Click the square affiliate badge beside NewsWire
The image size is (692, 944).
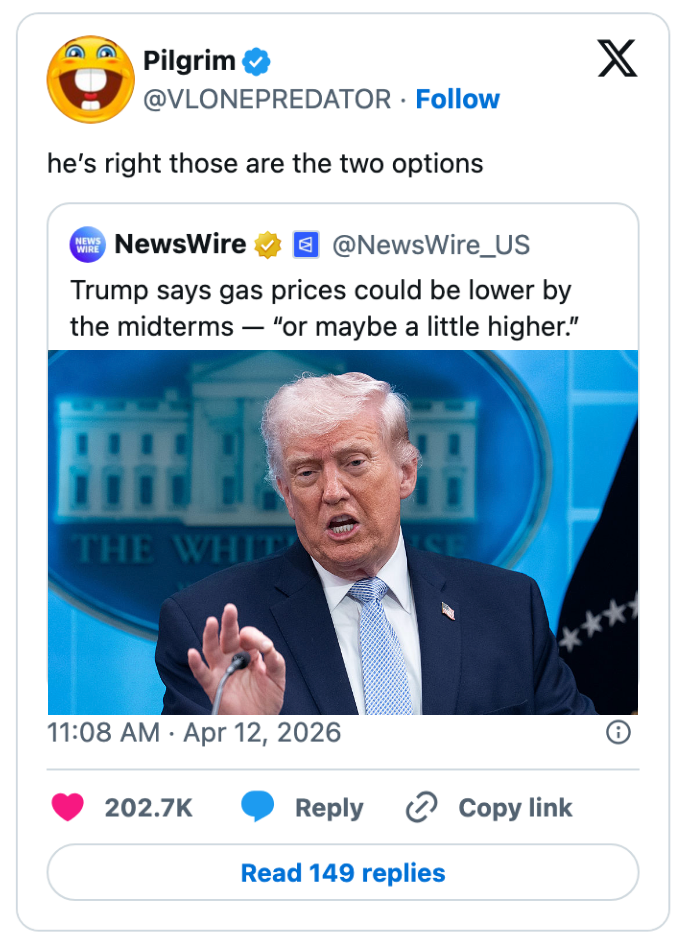click(305, 244)
